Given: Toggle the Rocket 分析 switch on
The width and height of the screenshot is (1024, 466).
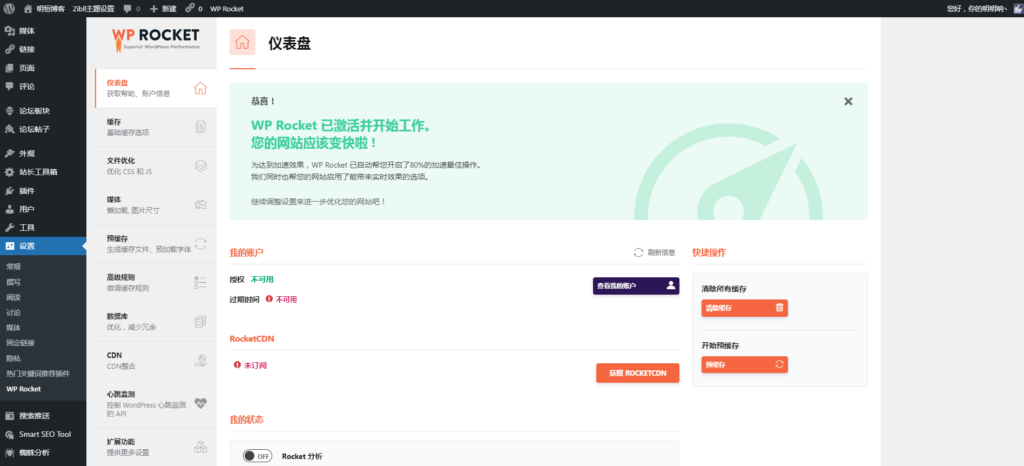Looking at the screenshot, I should (x=257, y=456).
